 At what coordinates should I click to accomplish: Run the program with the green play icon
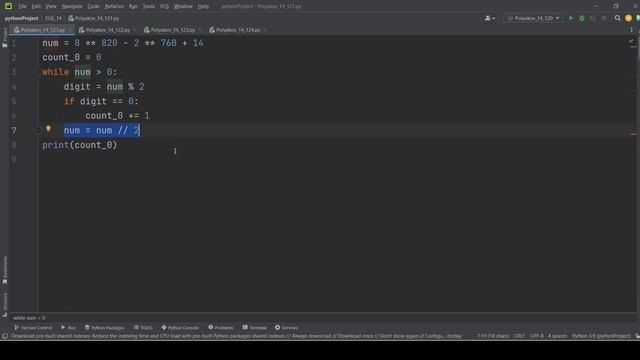pos(571,18)
